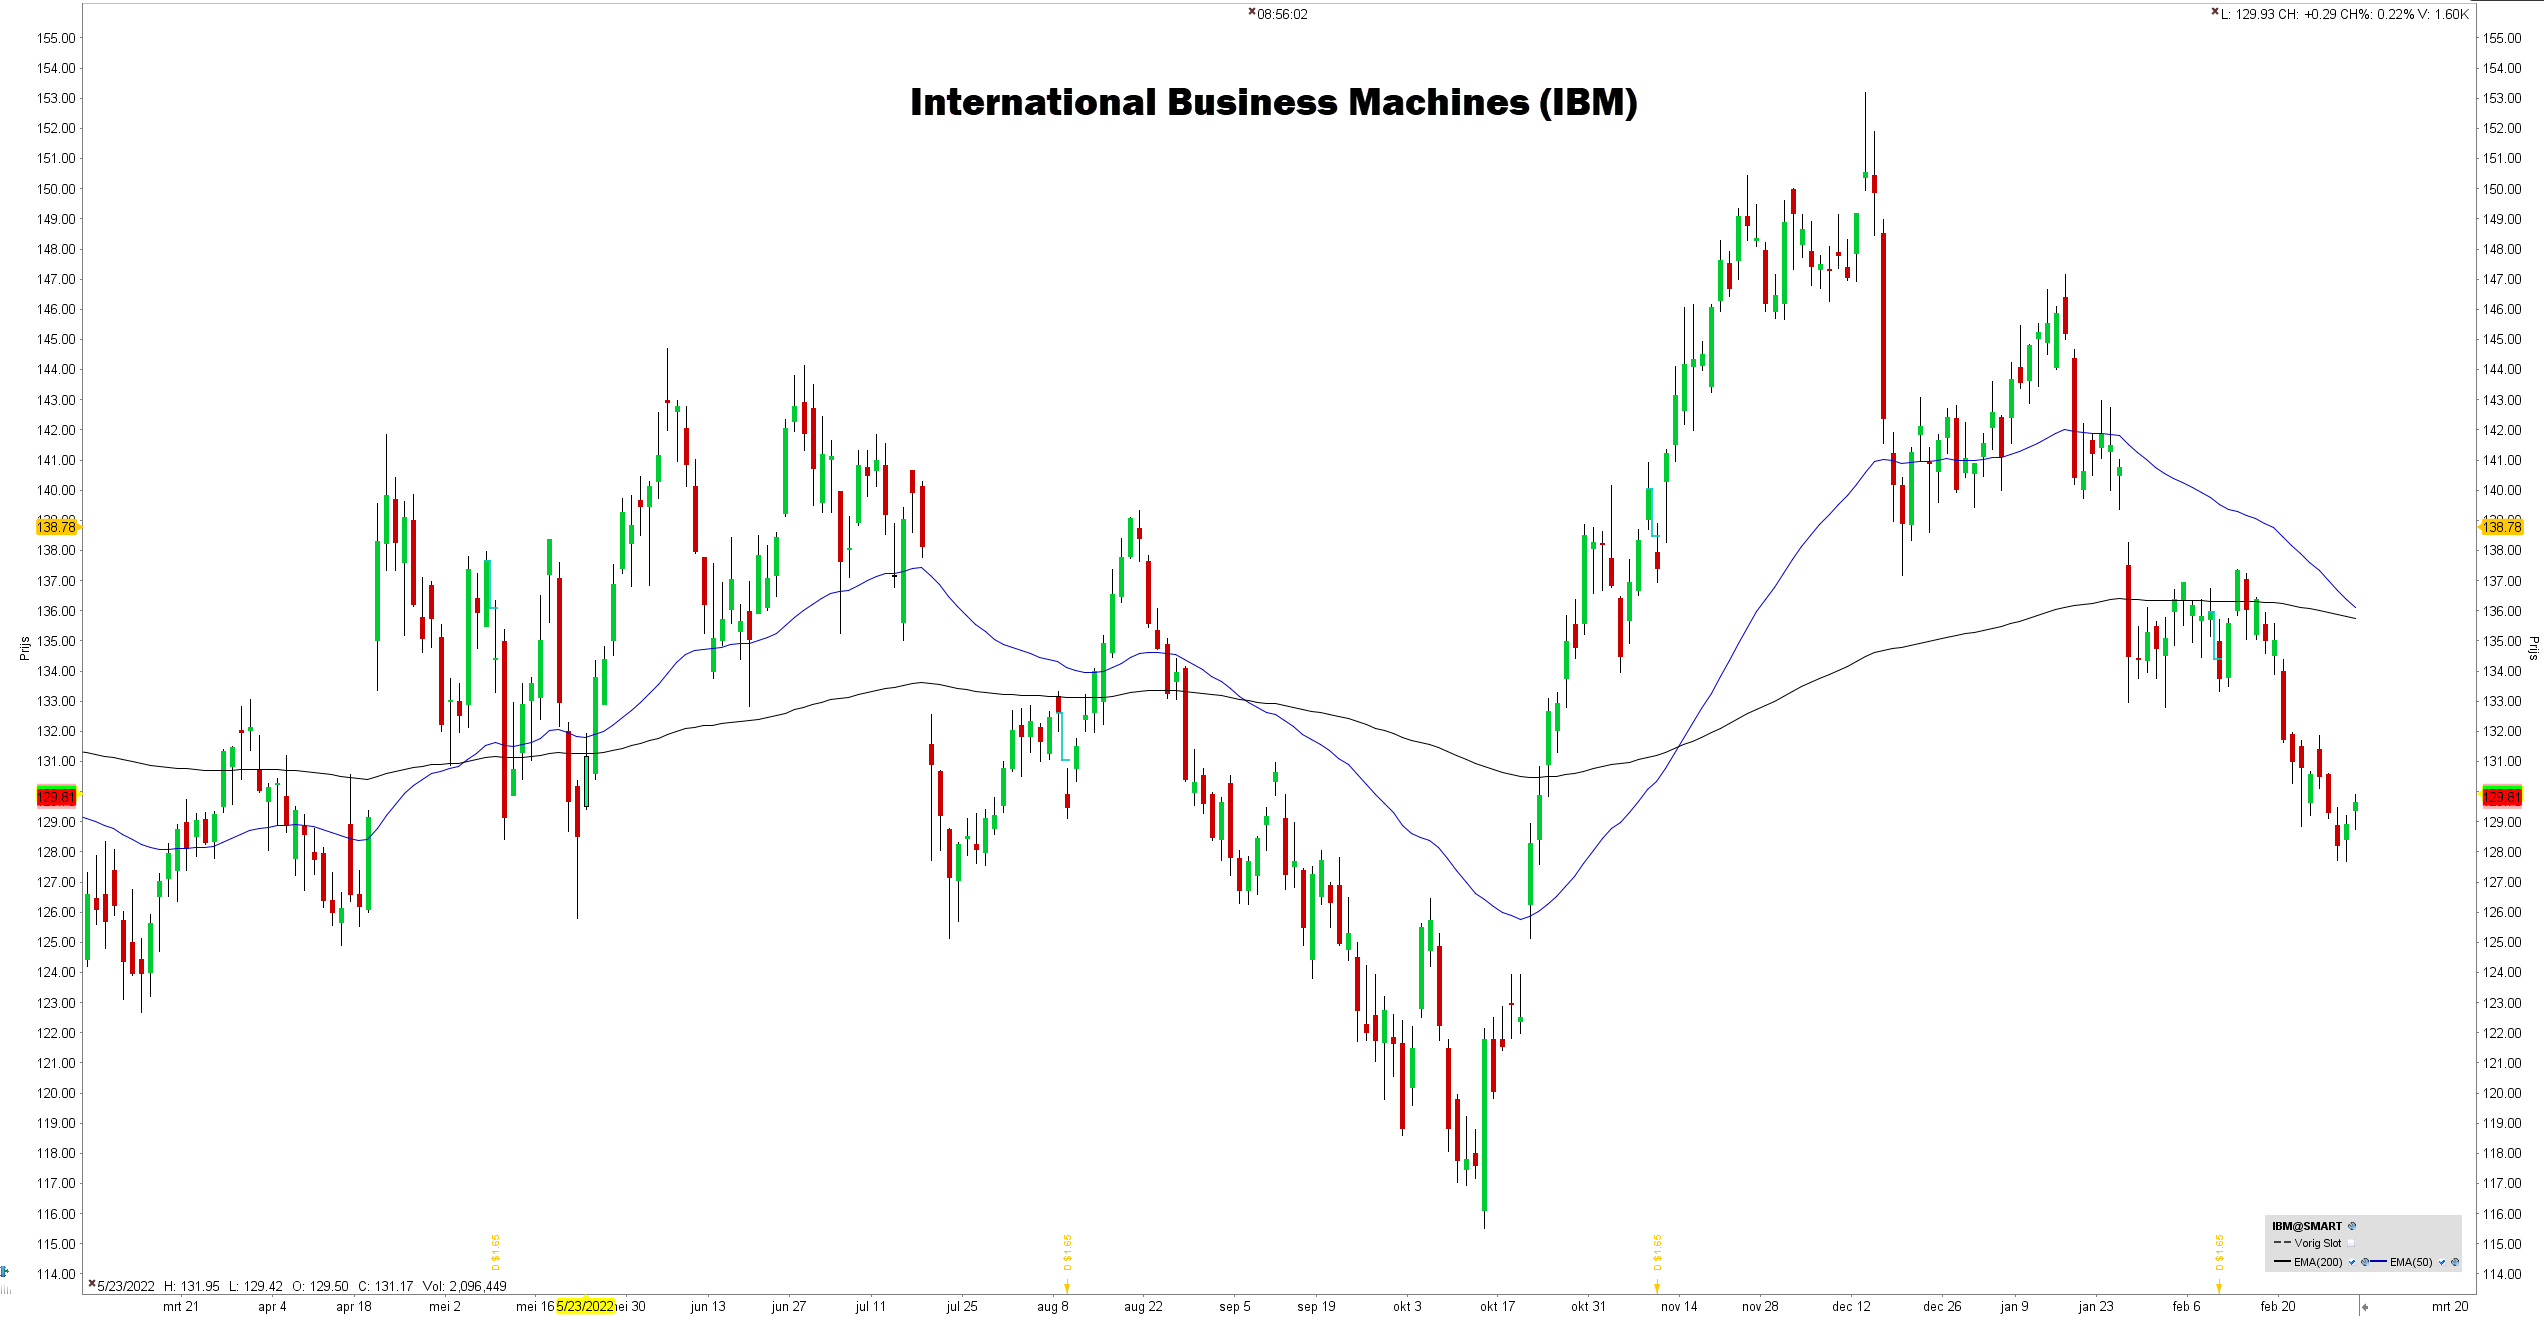This screenshot has width=2544, height=1318.
Task: Click the Vol: 2,096,449 readout
Action: click(464, 1286)
